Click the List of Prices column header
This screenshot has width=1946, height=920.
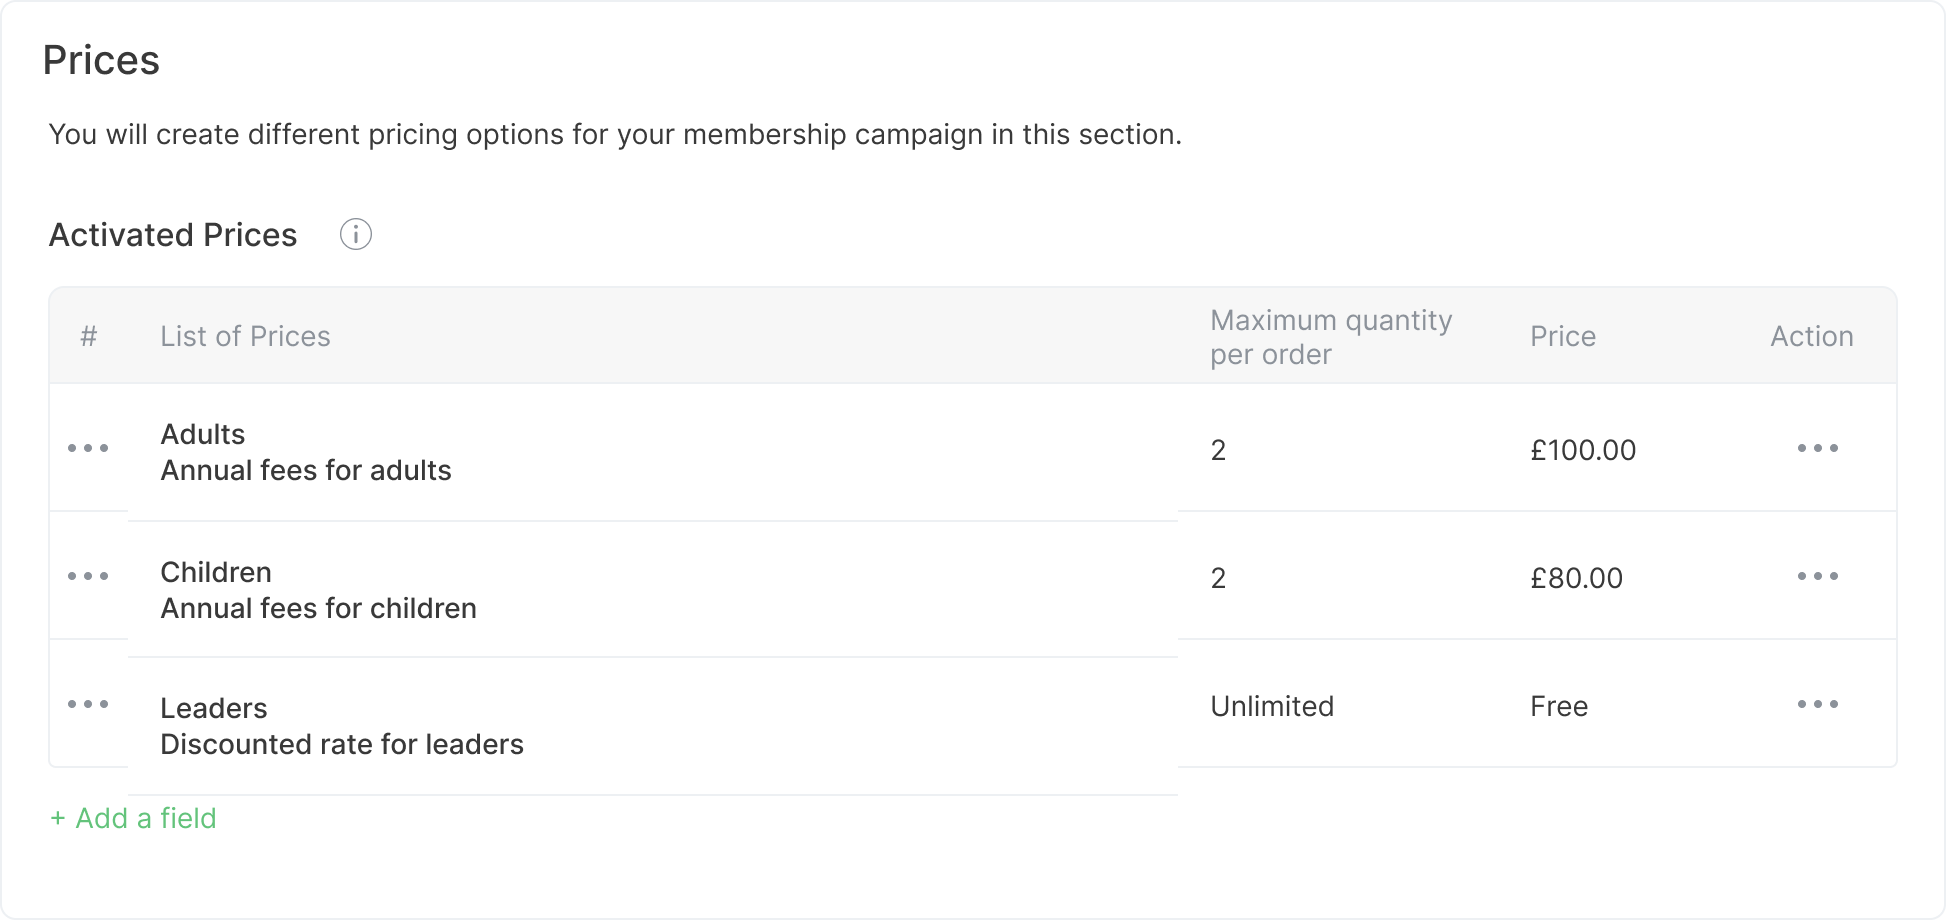[x=245, y=336]
